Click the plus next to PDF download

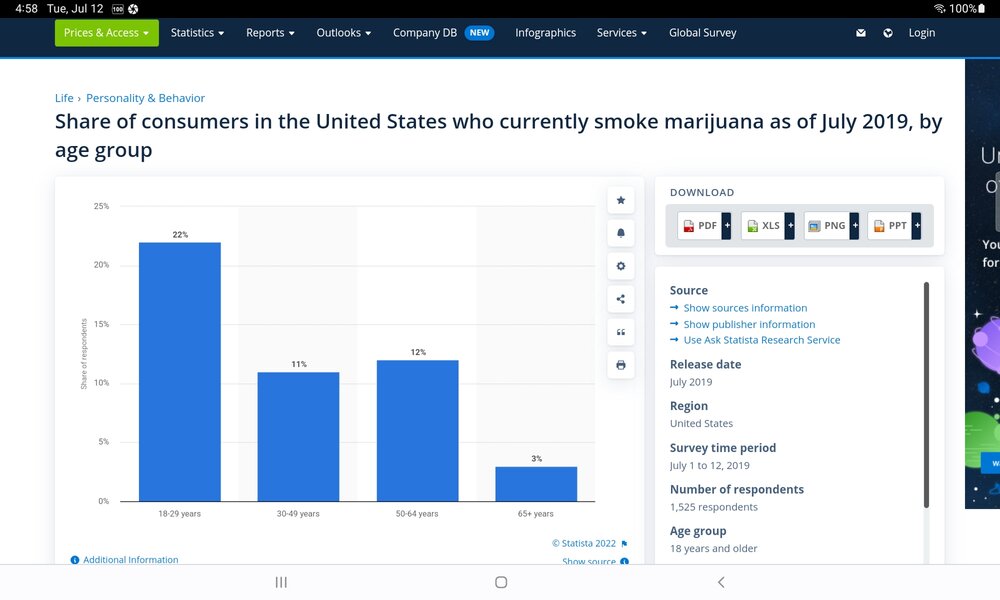pos(726,226)
